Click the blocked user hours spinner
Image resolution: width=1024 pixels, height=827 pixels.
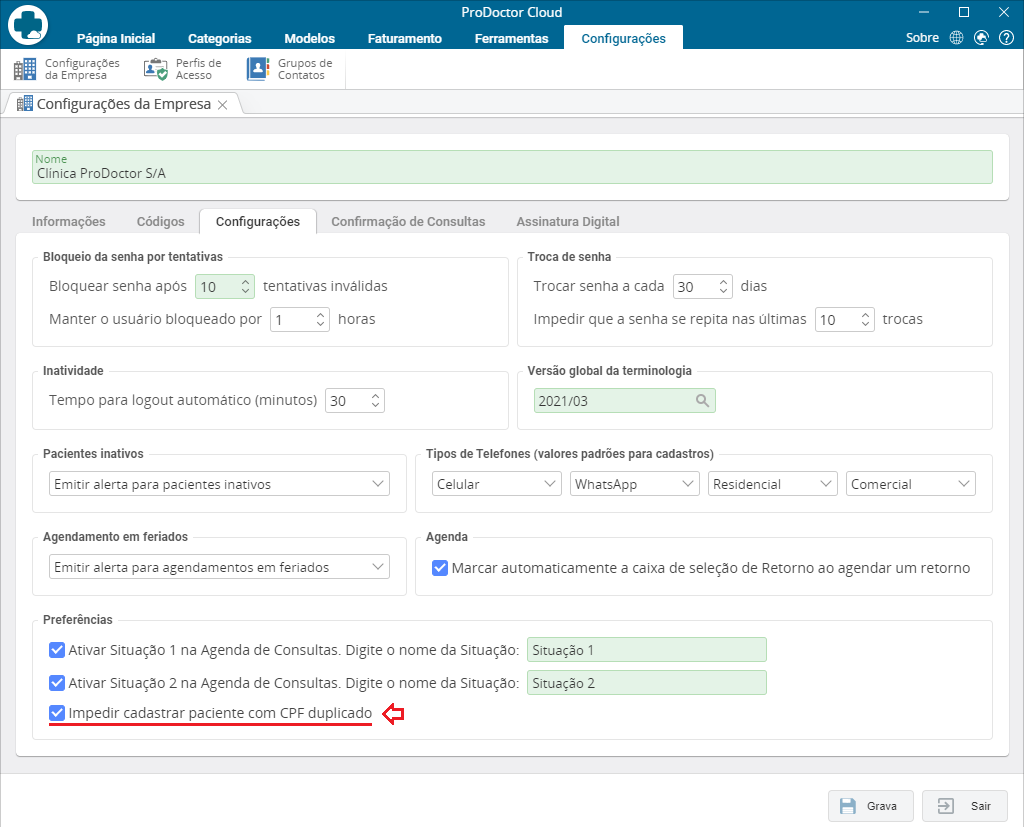(x=300, y=319)
